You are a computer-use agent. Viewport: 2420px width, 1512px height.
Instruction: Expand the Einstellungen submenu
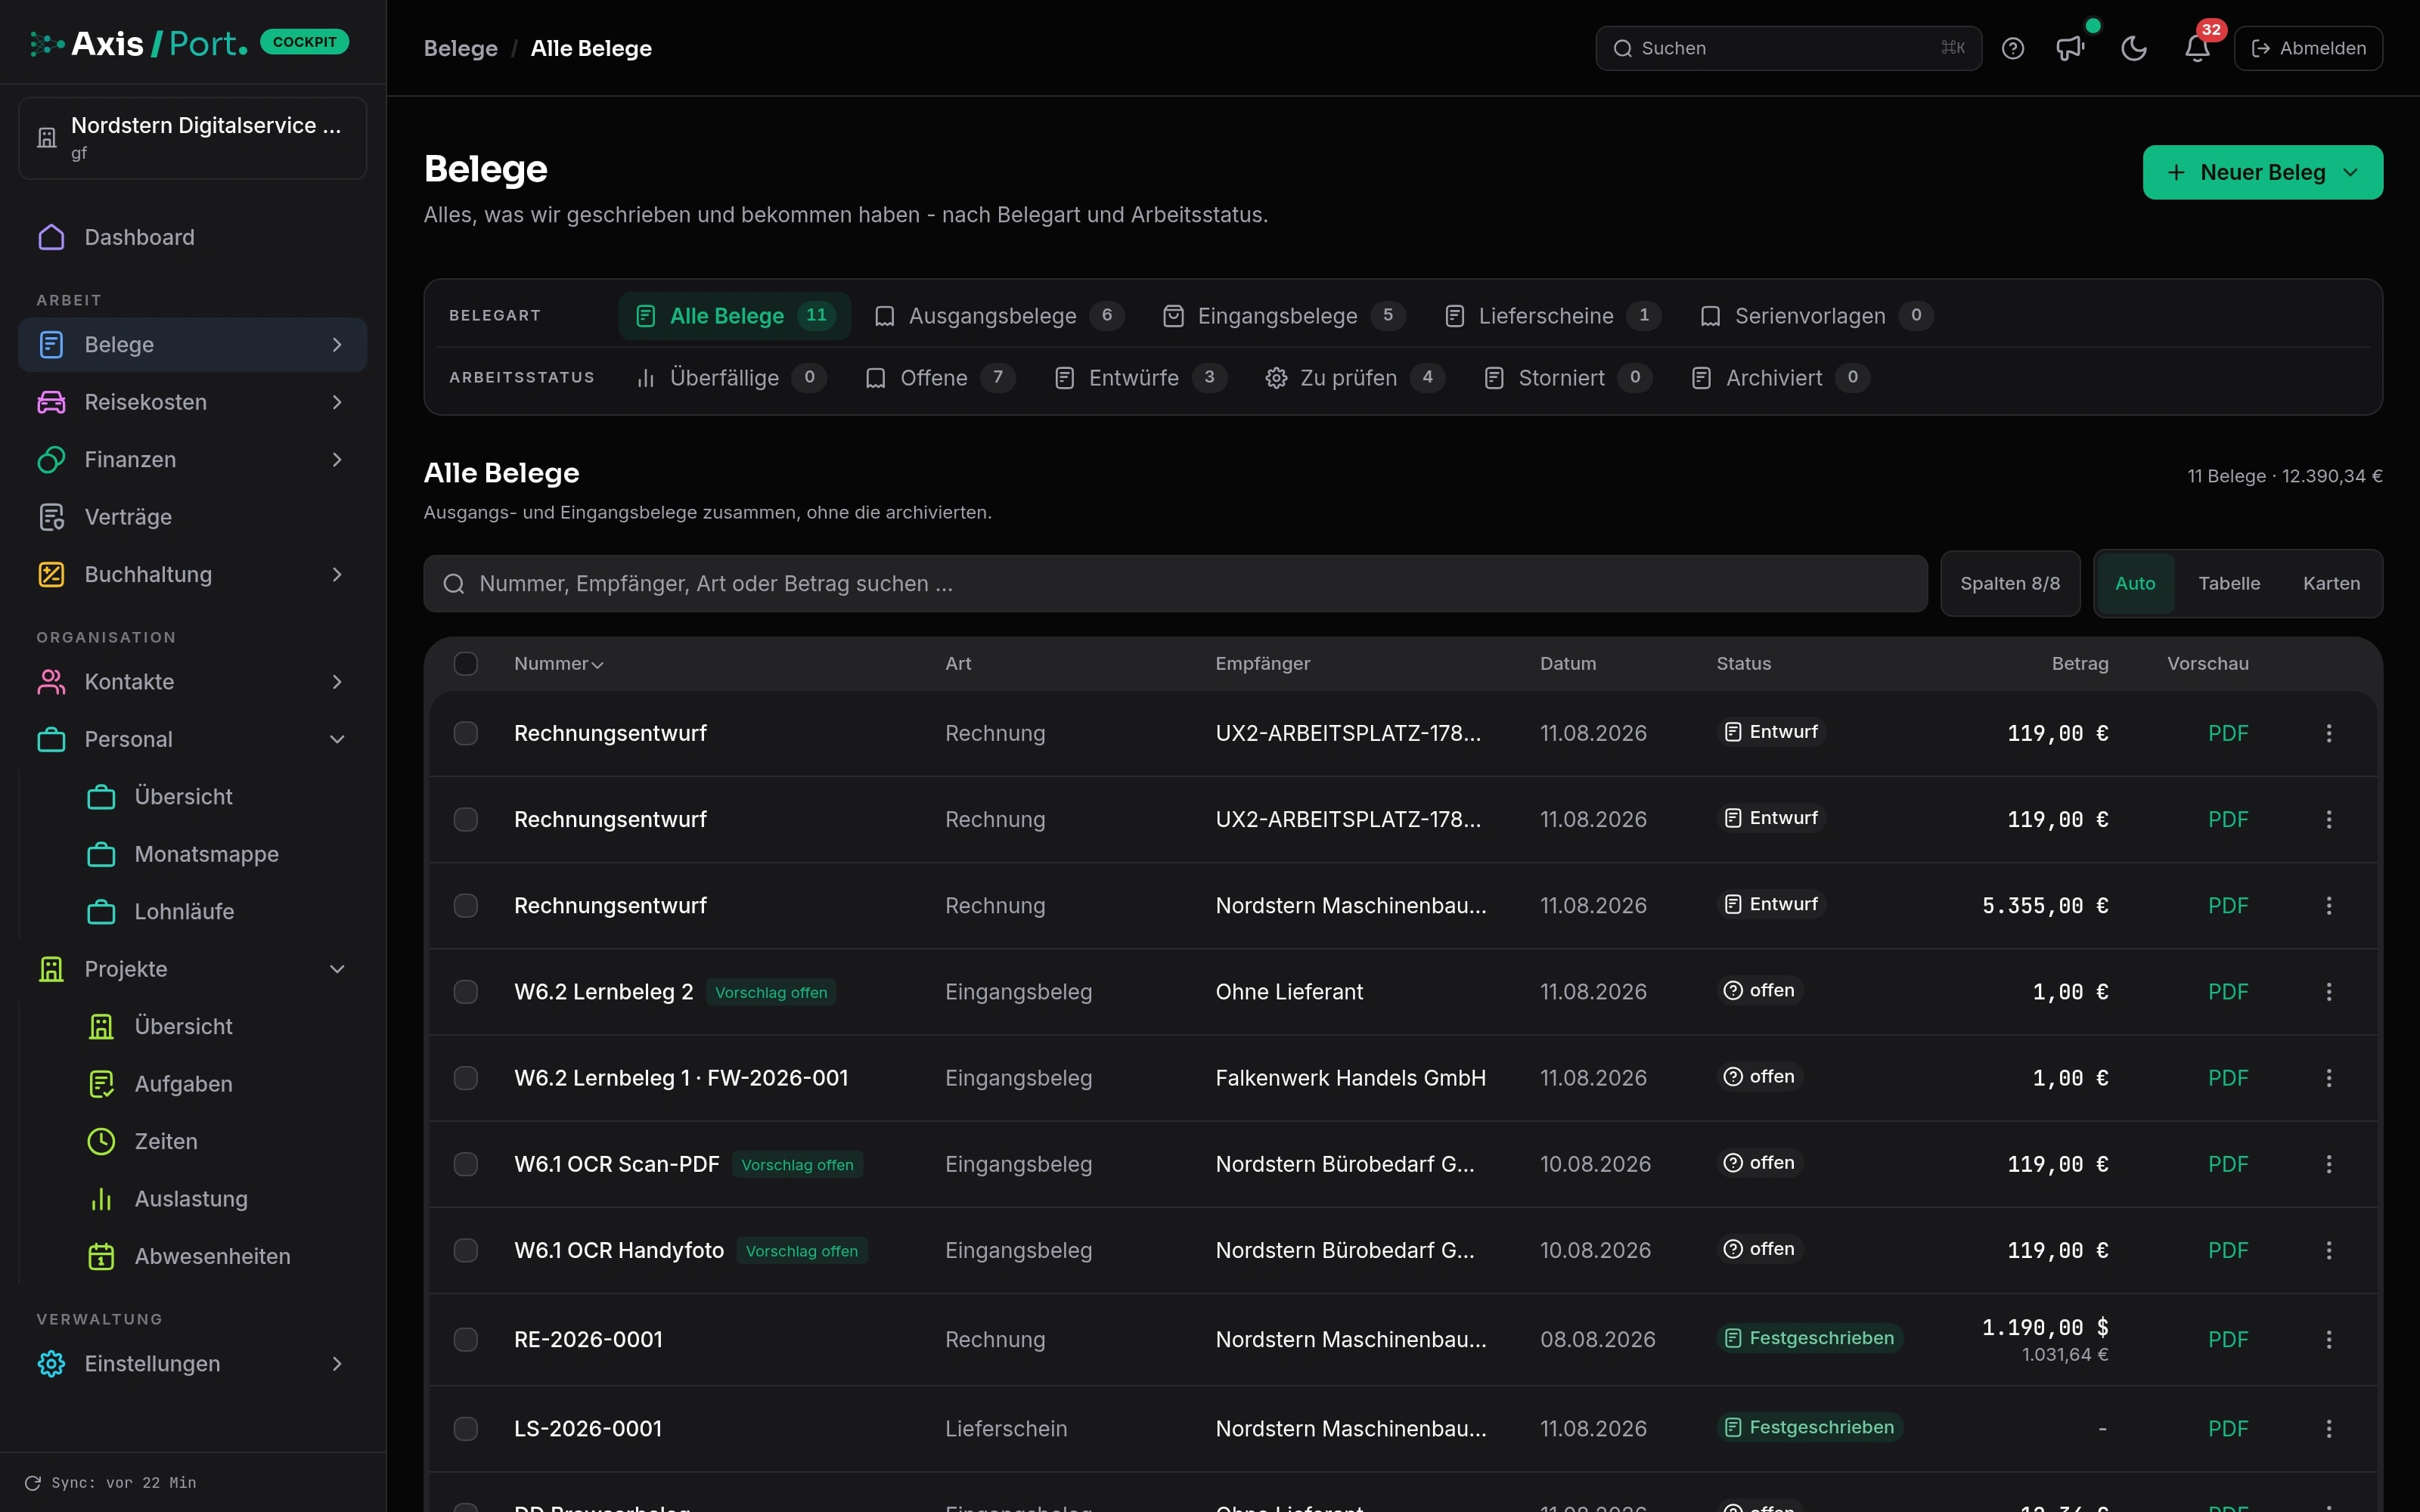(x=337, y=1364)
